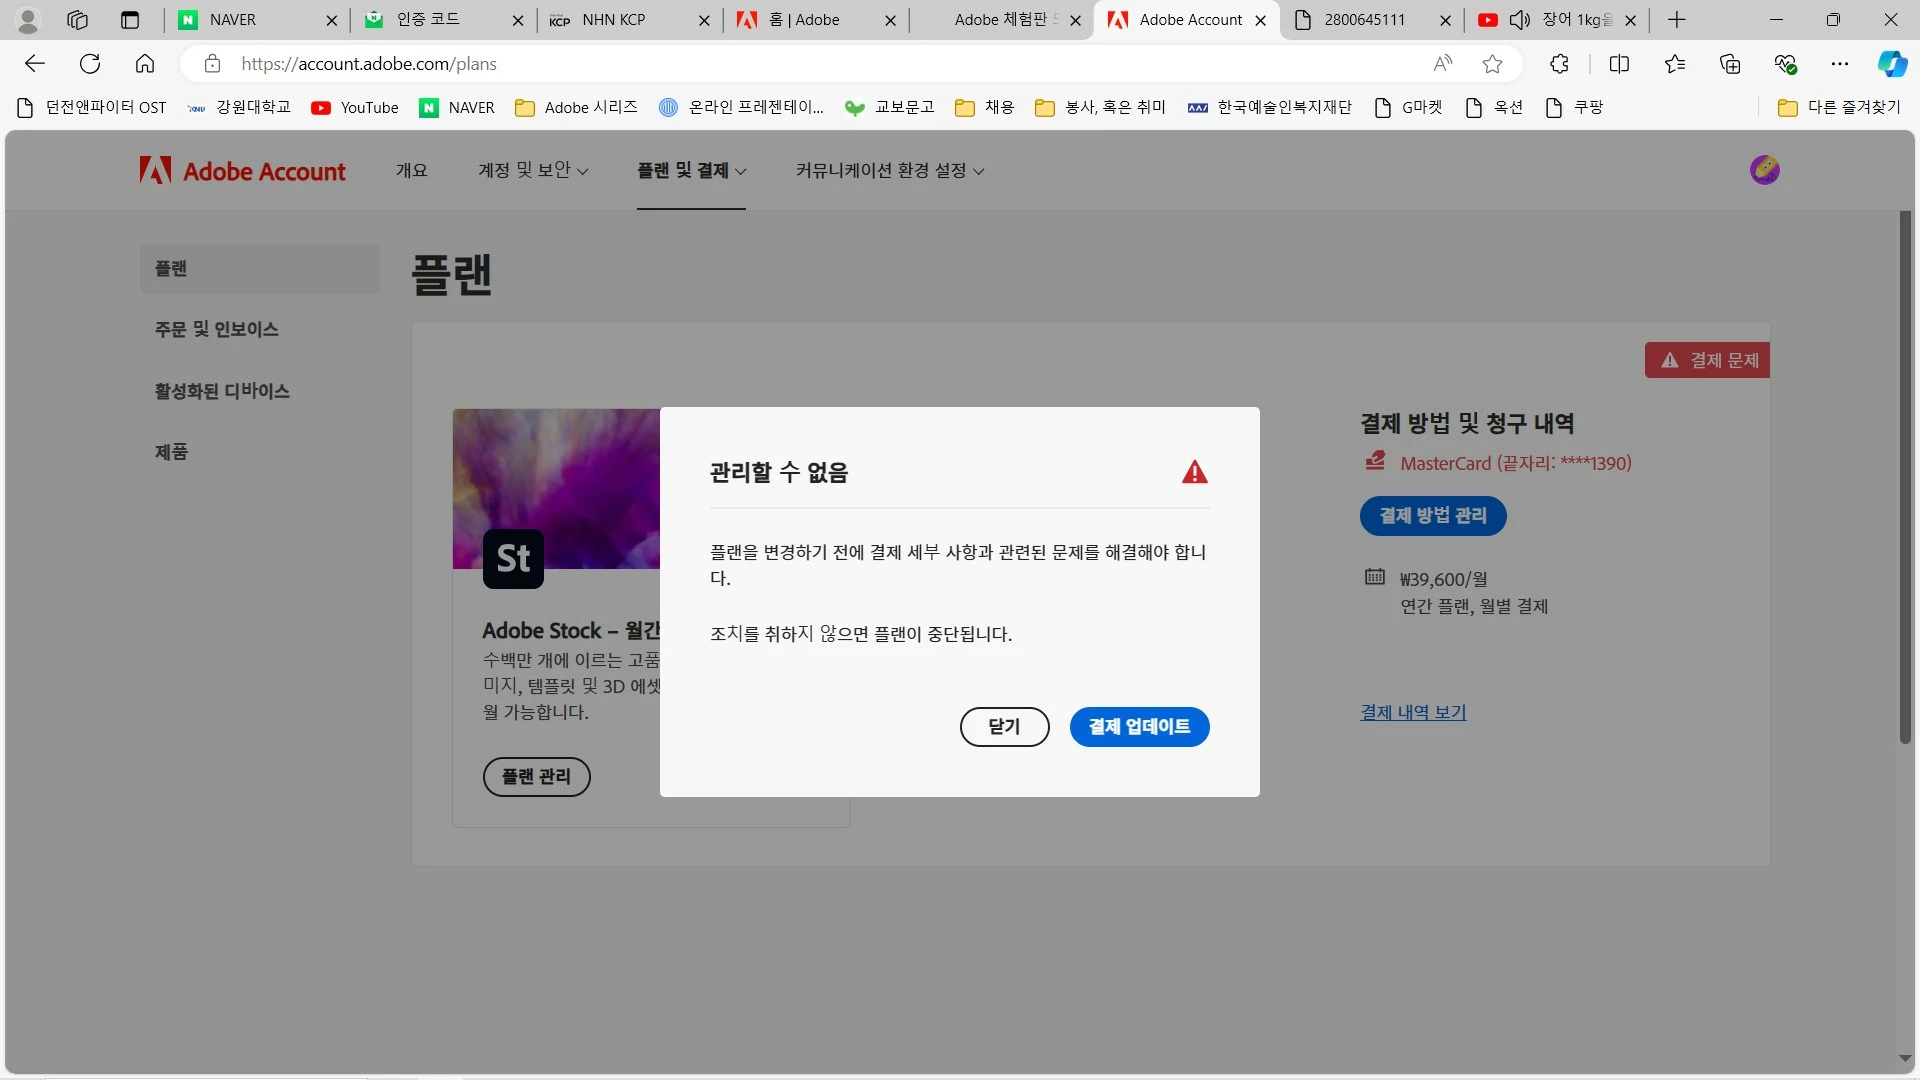
Task: Open 결제 내역 보기 link
Action: coord(1413,712)
